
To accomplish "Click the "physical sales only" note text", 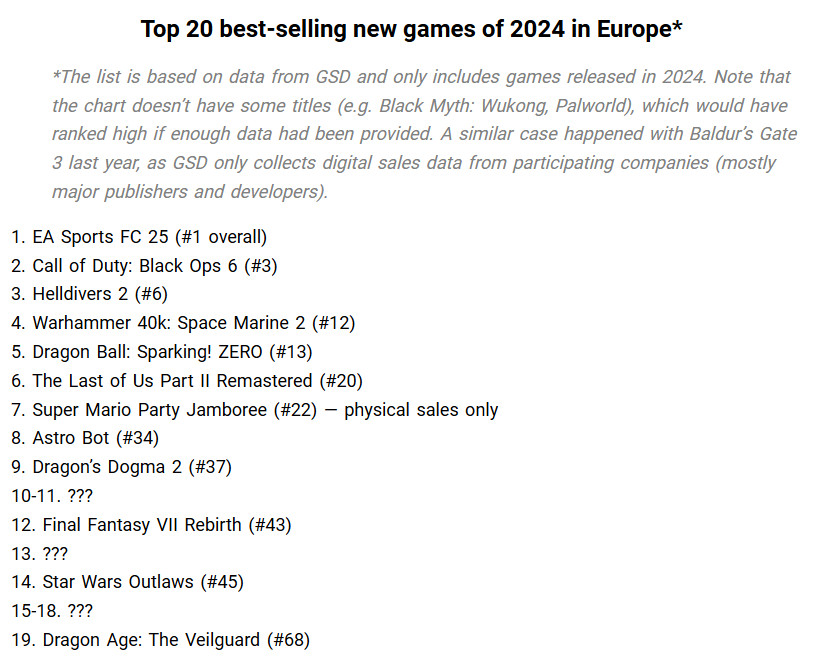I will click(x=421, y=409).
